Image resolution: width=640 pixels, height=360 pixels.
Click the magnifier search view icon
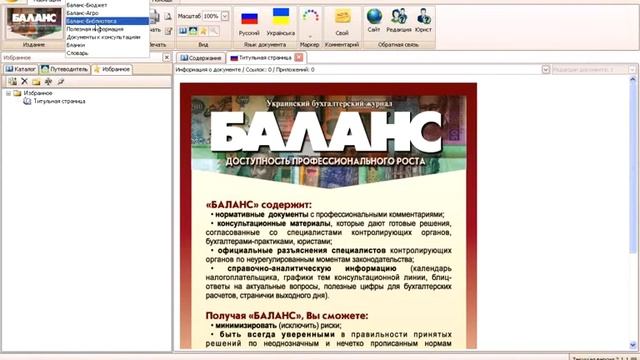tap(213, 31)
